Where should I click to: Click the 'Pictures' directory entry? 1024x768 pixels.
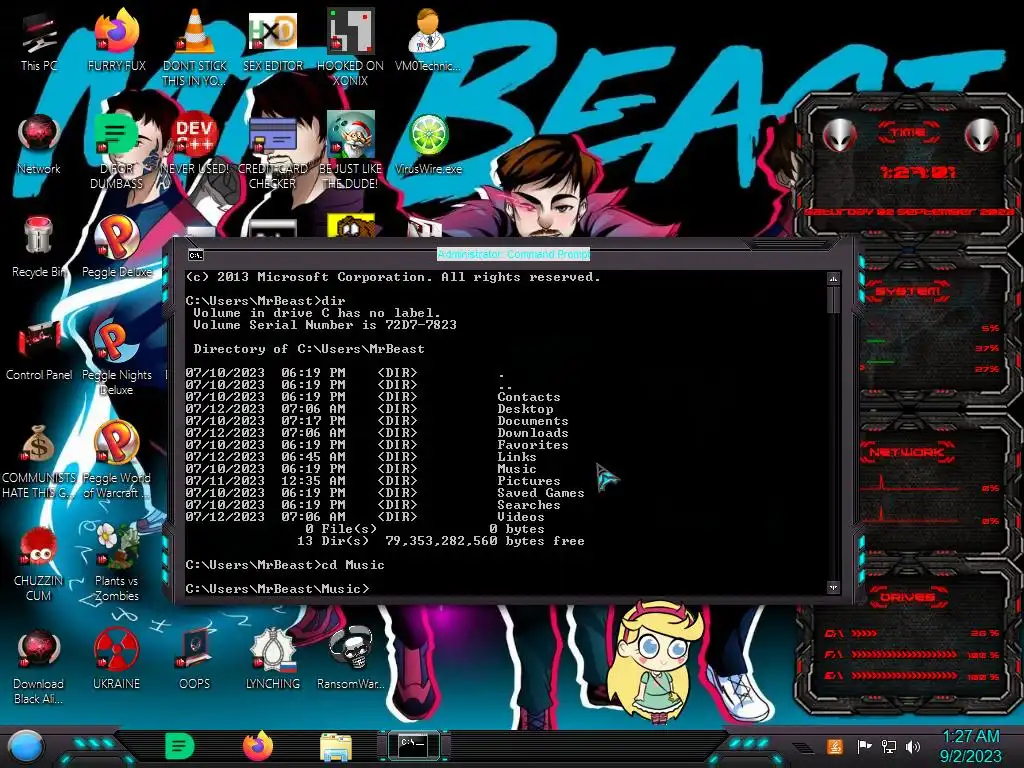coord(529,481)
